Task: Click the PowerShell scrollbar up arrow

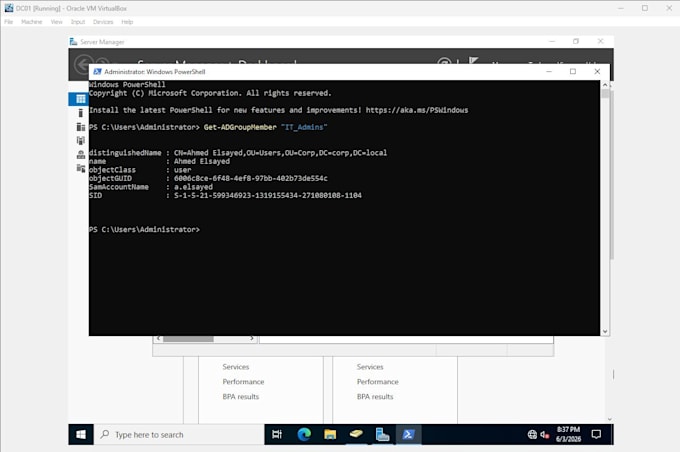Action: point(605,85)
